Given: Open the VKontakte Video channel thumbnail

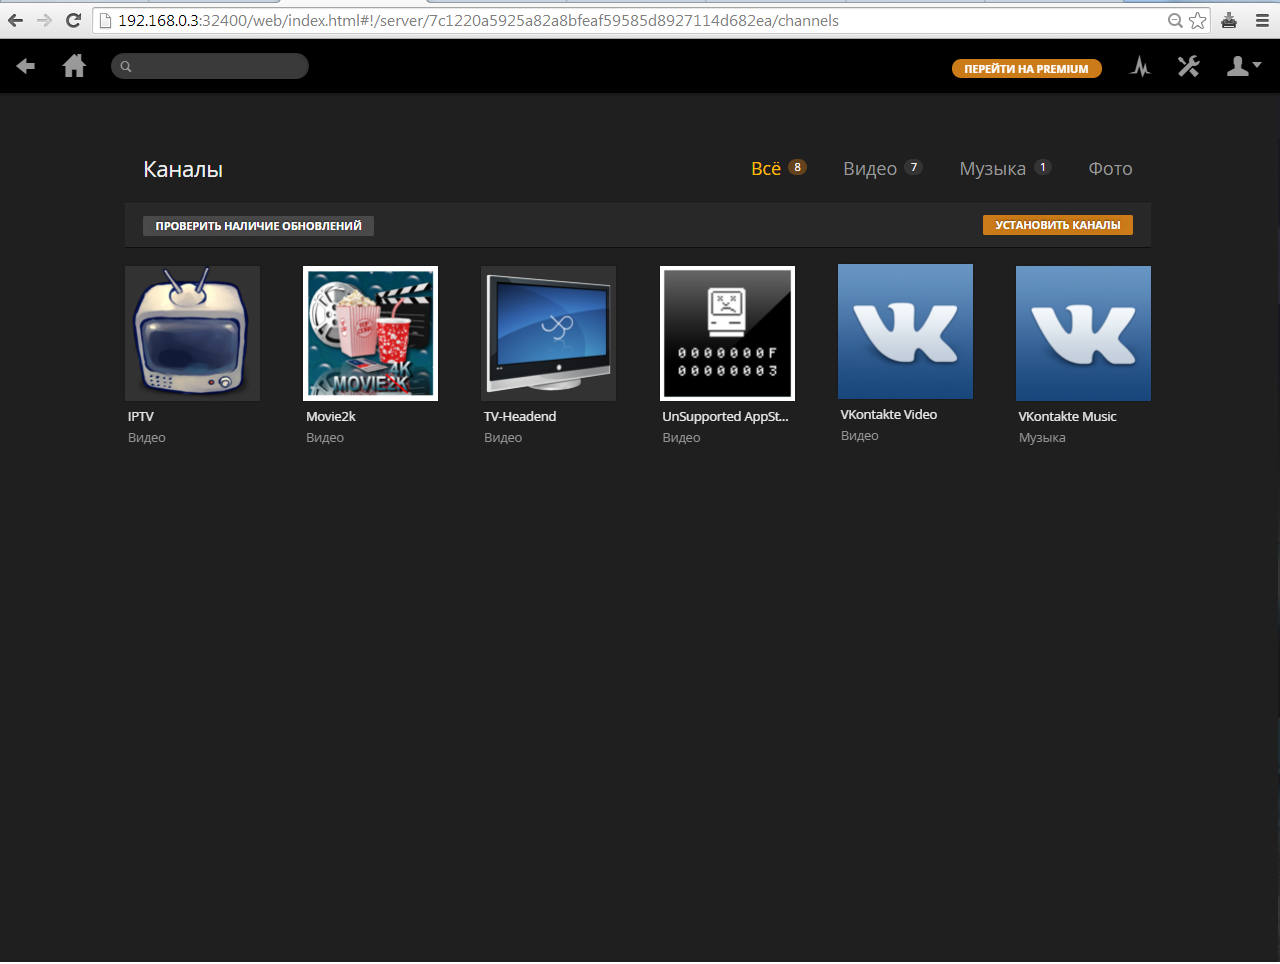Looking at the screenshot, I should pyautogui.click(x=905, y=331).
